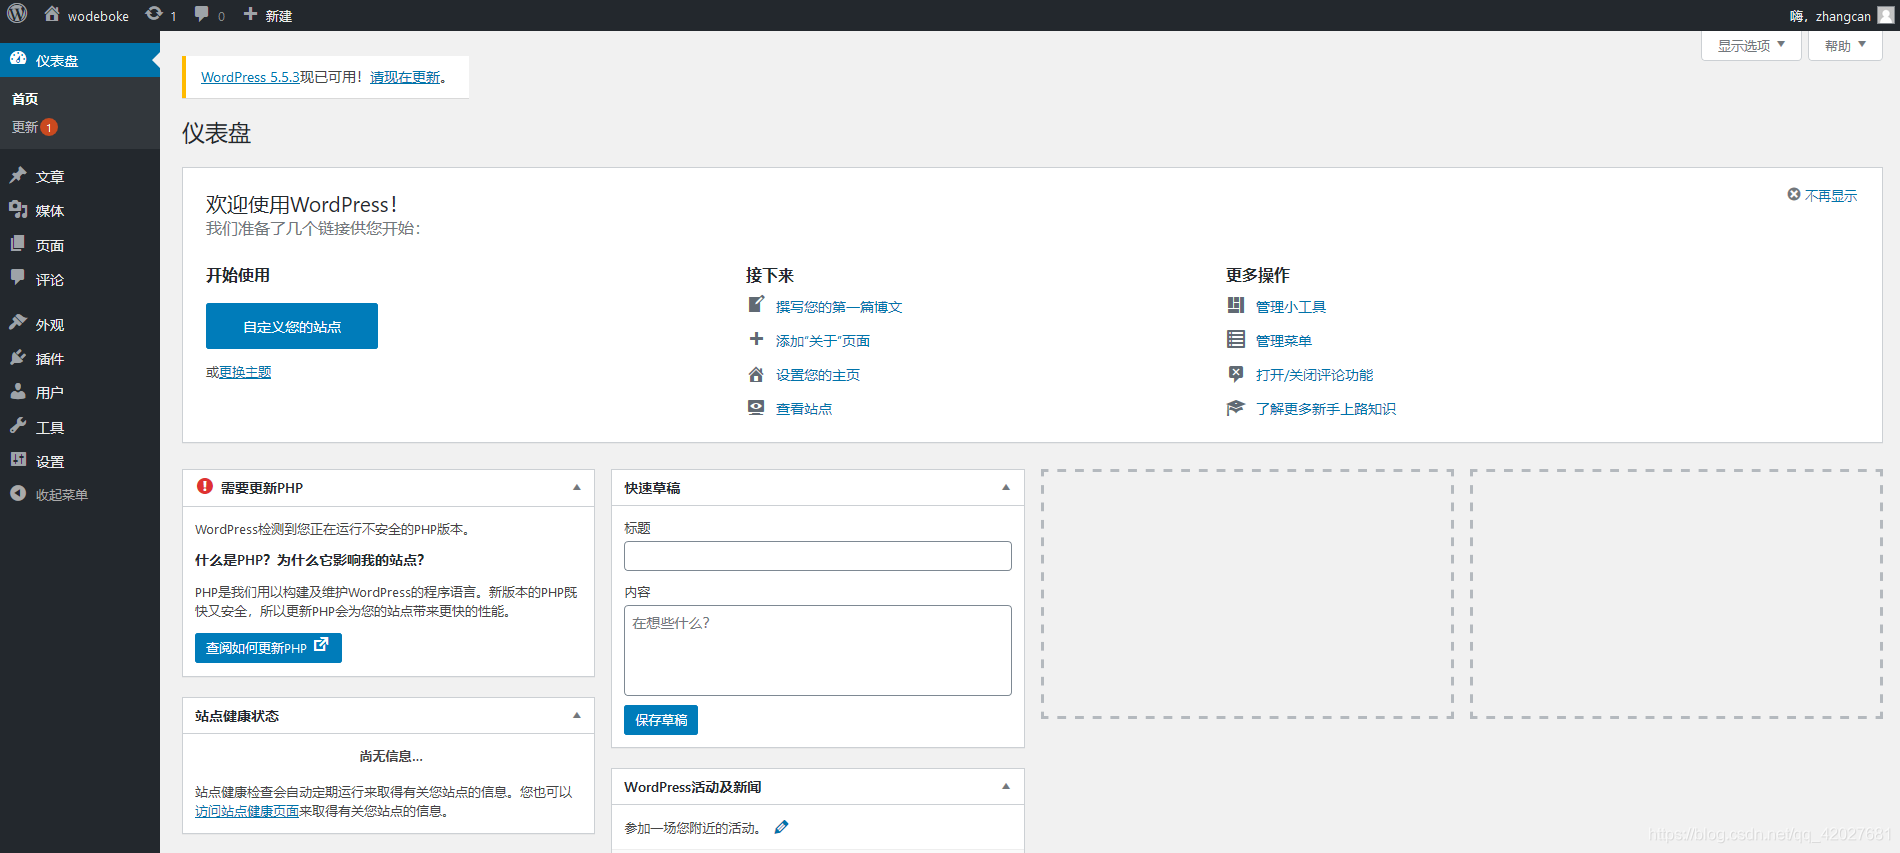1900x853 pixels.
Task: Open 首页 submenu item
Action: coord(25,99)
